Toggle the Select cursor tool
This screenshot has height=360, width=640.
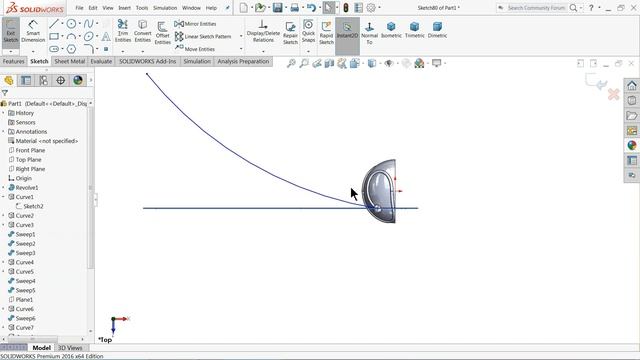tap(328, 8)
